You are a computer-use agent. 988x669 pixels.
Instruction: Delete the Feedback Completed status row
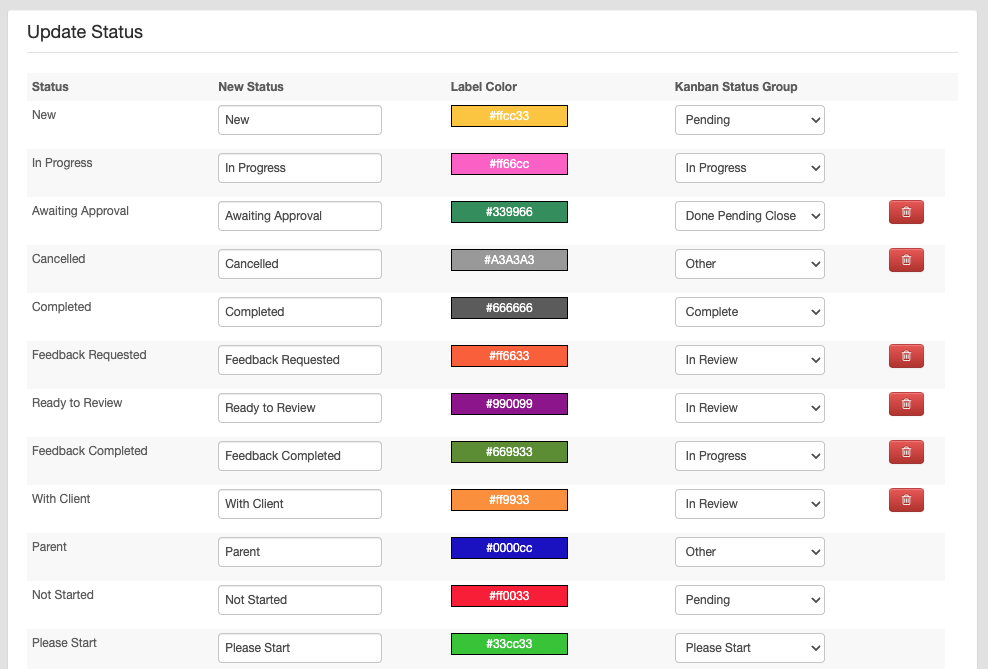coord(906,452)
